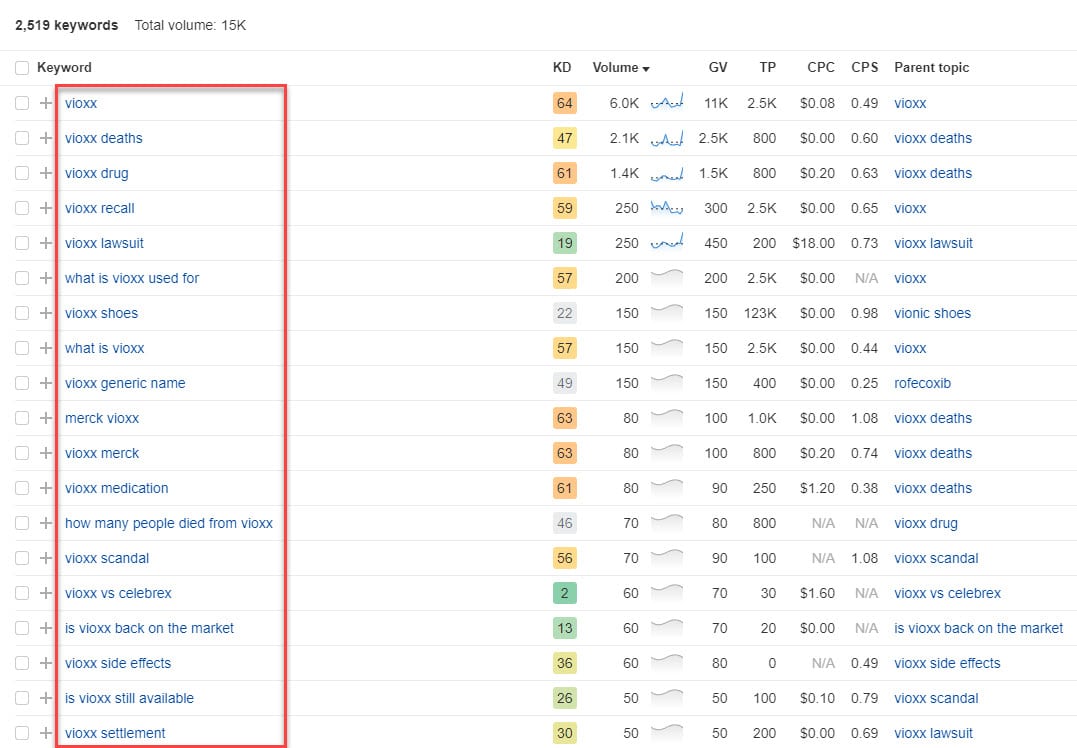Viewport: 1077px width, 748px height.
Task: Add vioxx recall via plus icon
Action: coord(46,208)
